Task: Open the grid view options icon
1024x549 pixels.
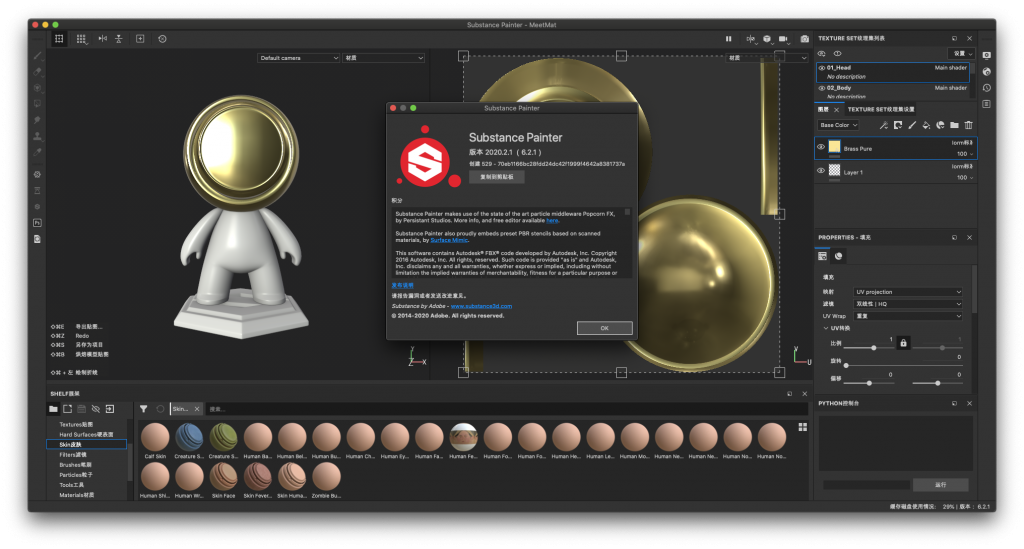Action: (81, 39)
